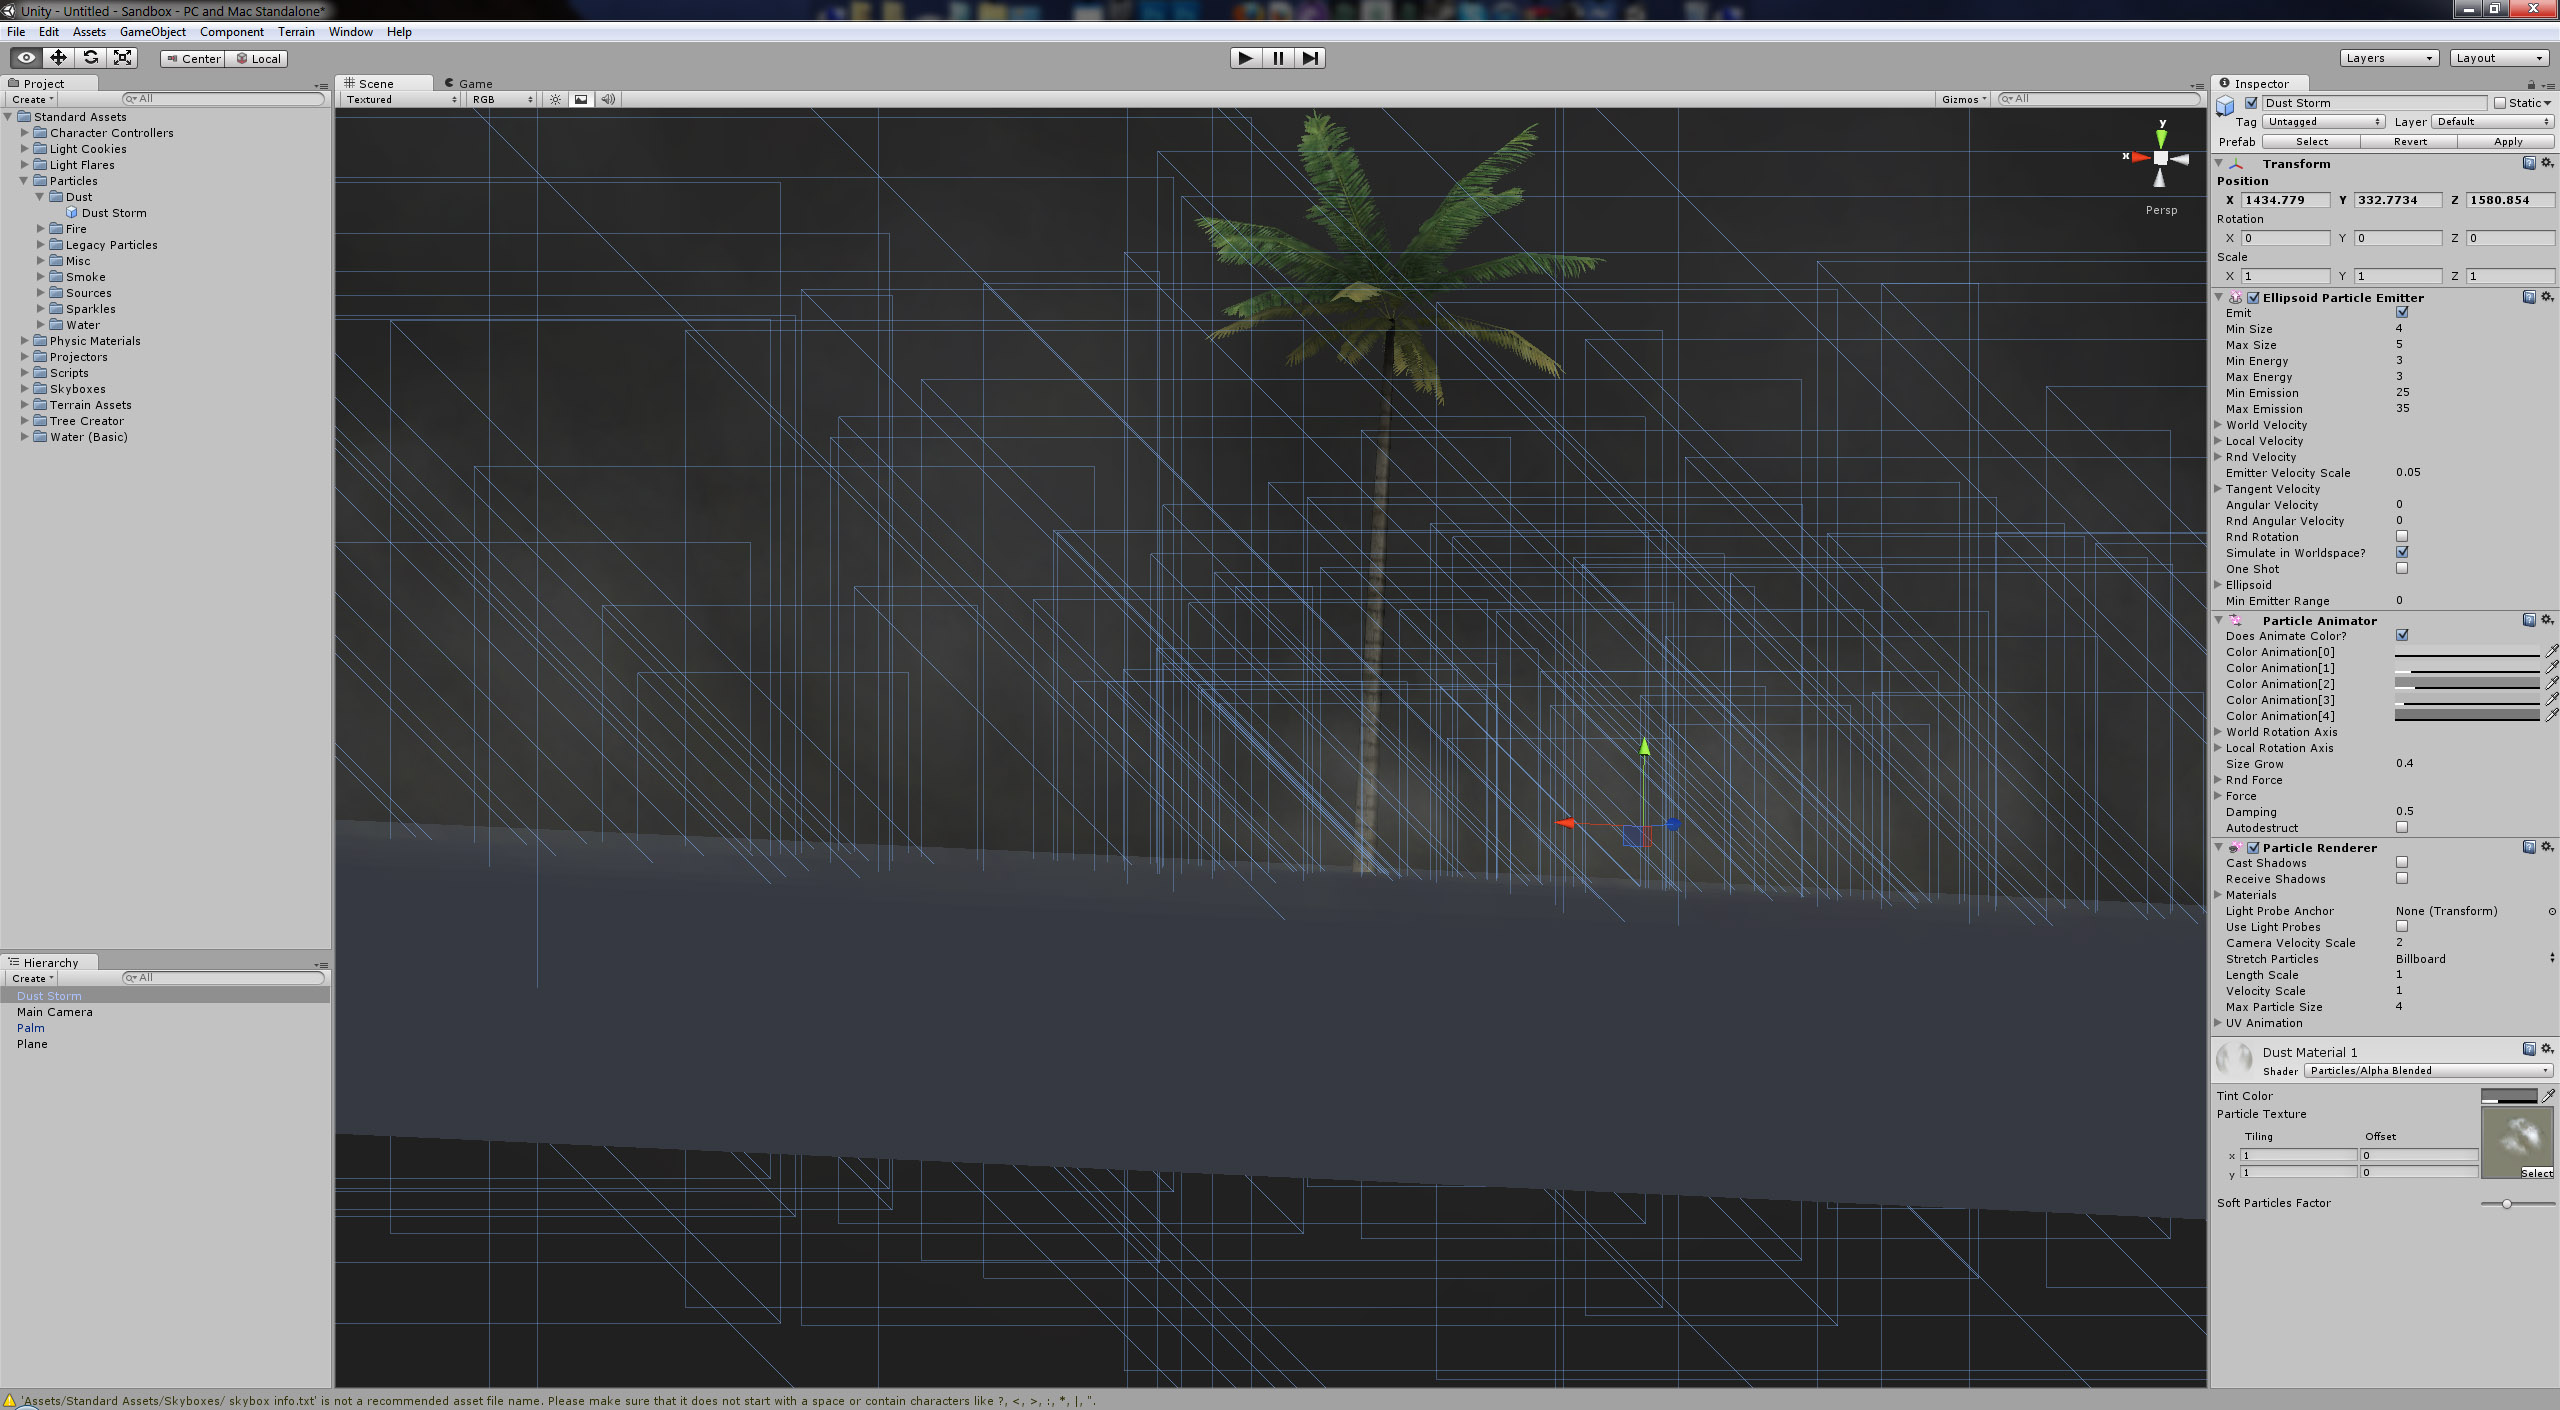Enable Cast Shadows checkbox
The image size is (2560, 1410).
coord(2402,862)
